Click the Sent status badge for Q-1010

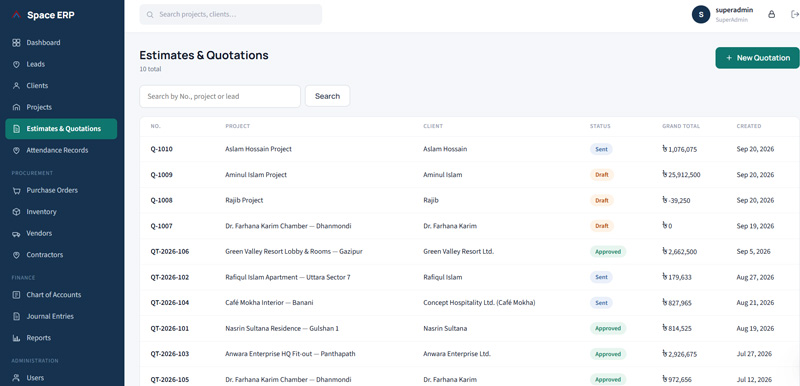click(601, 149)
